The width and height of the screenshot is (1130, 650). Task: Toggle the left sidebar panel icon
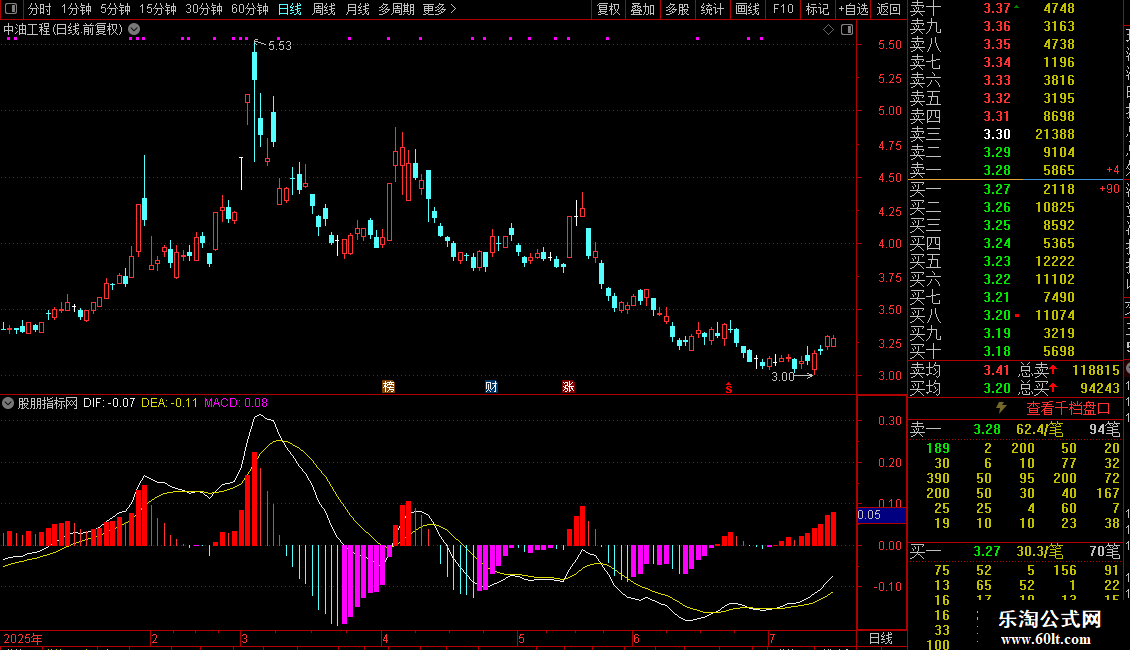click(x=10, y=9)
